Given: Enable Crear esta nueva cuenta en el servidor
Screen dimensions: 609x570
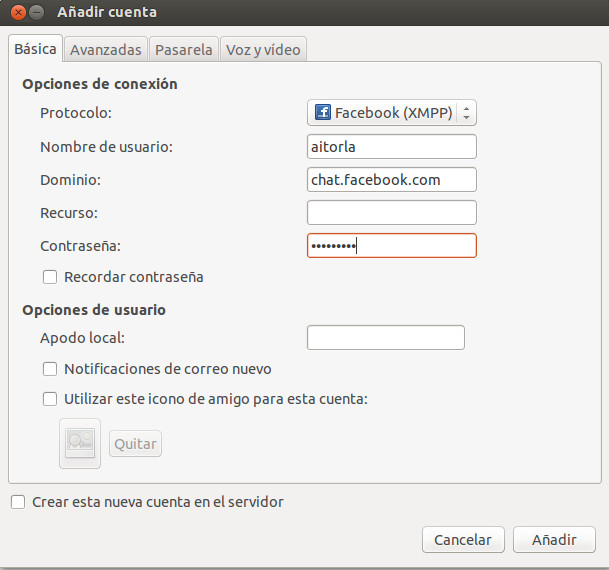Looking at the screenshot, I should click(18, 502).
